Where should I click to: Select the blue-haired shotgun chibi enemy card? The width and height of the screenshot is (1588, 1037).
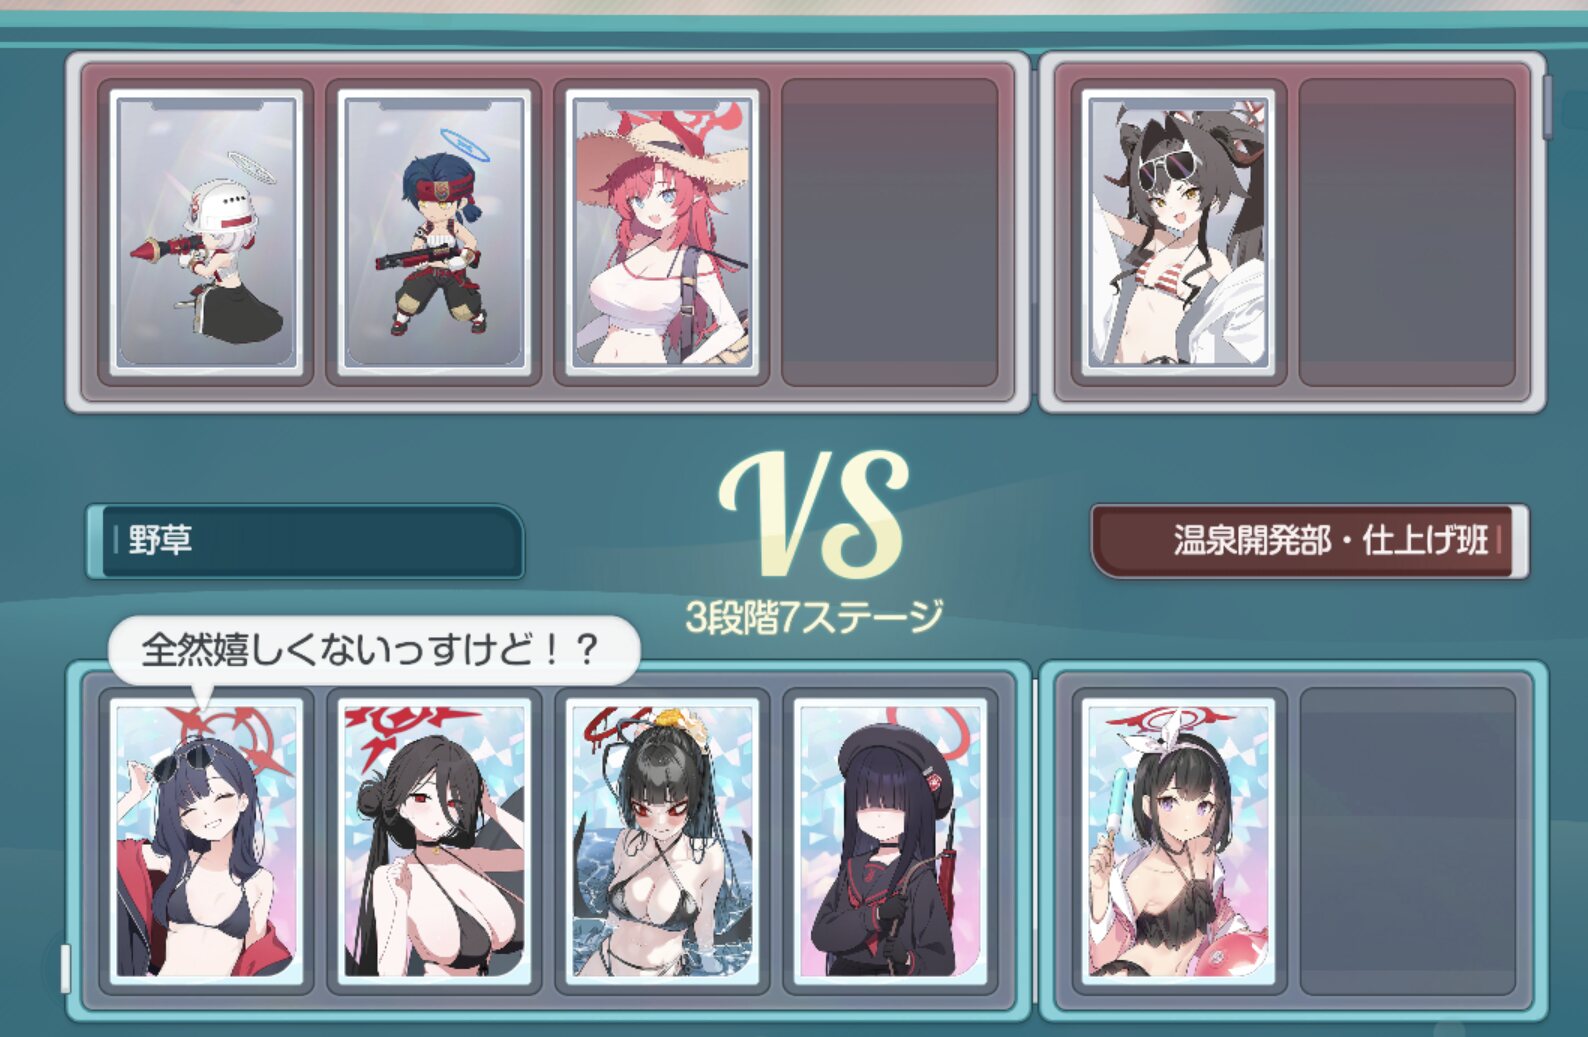(434, 232)
